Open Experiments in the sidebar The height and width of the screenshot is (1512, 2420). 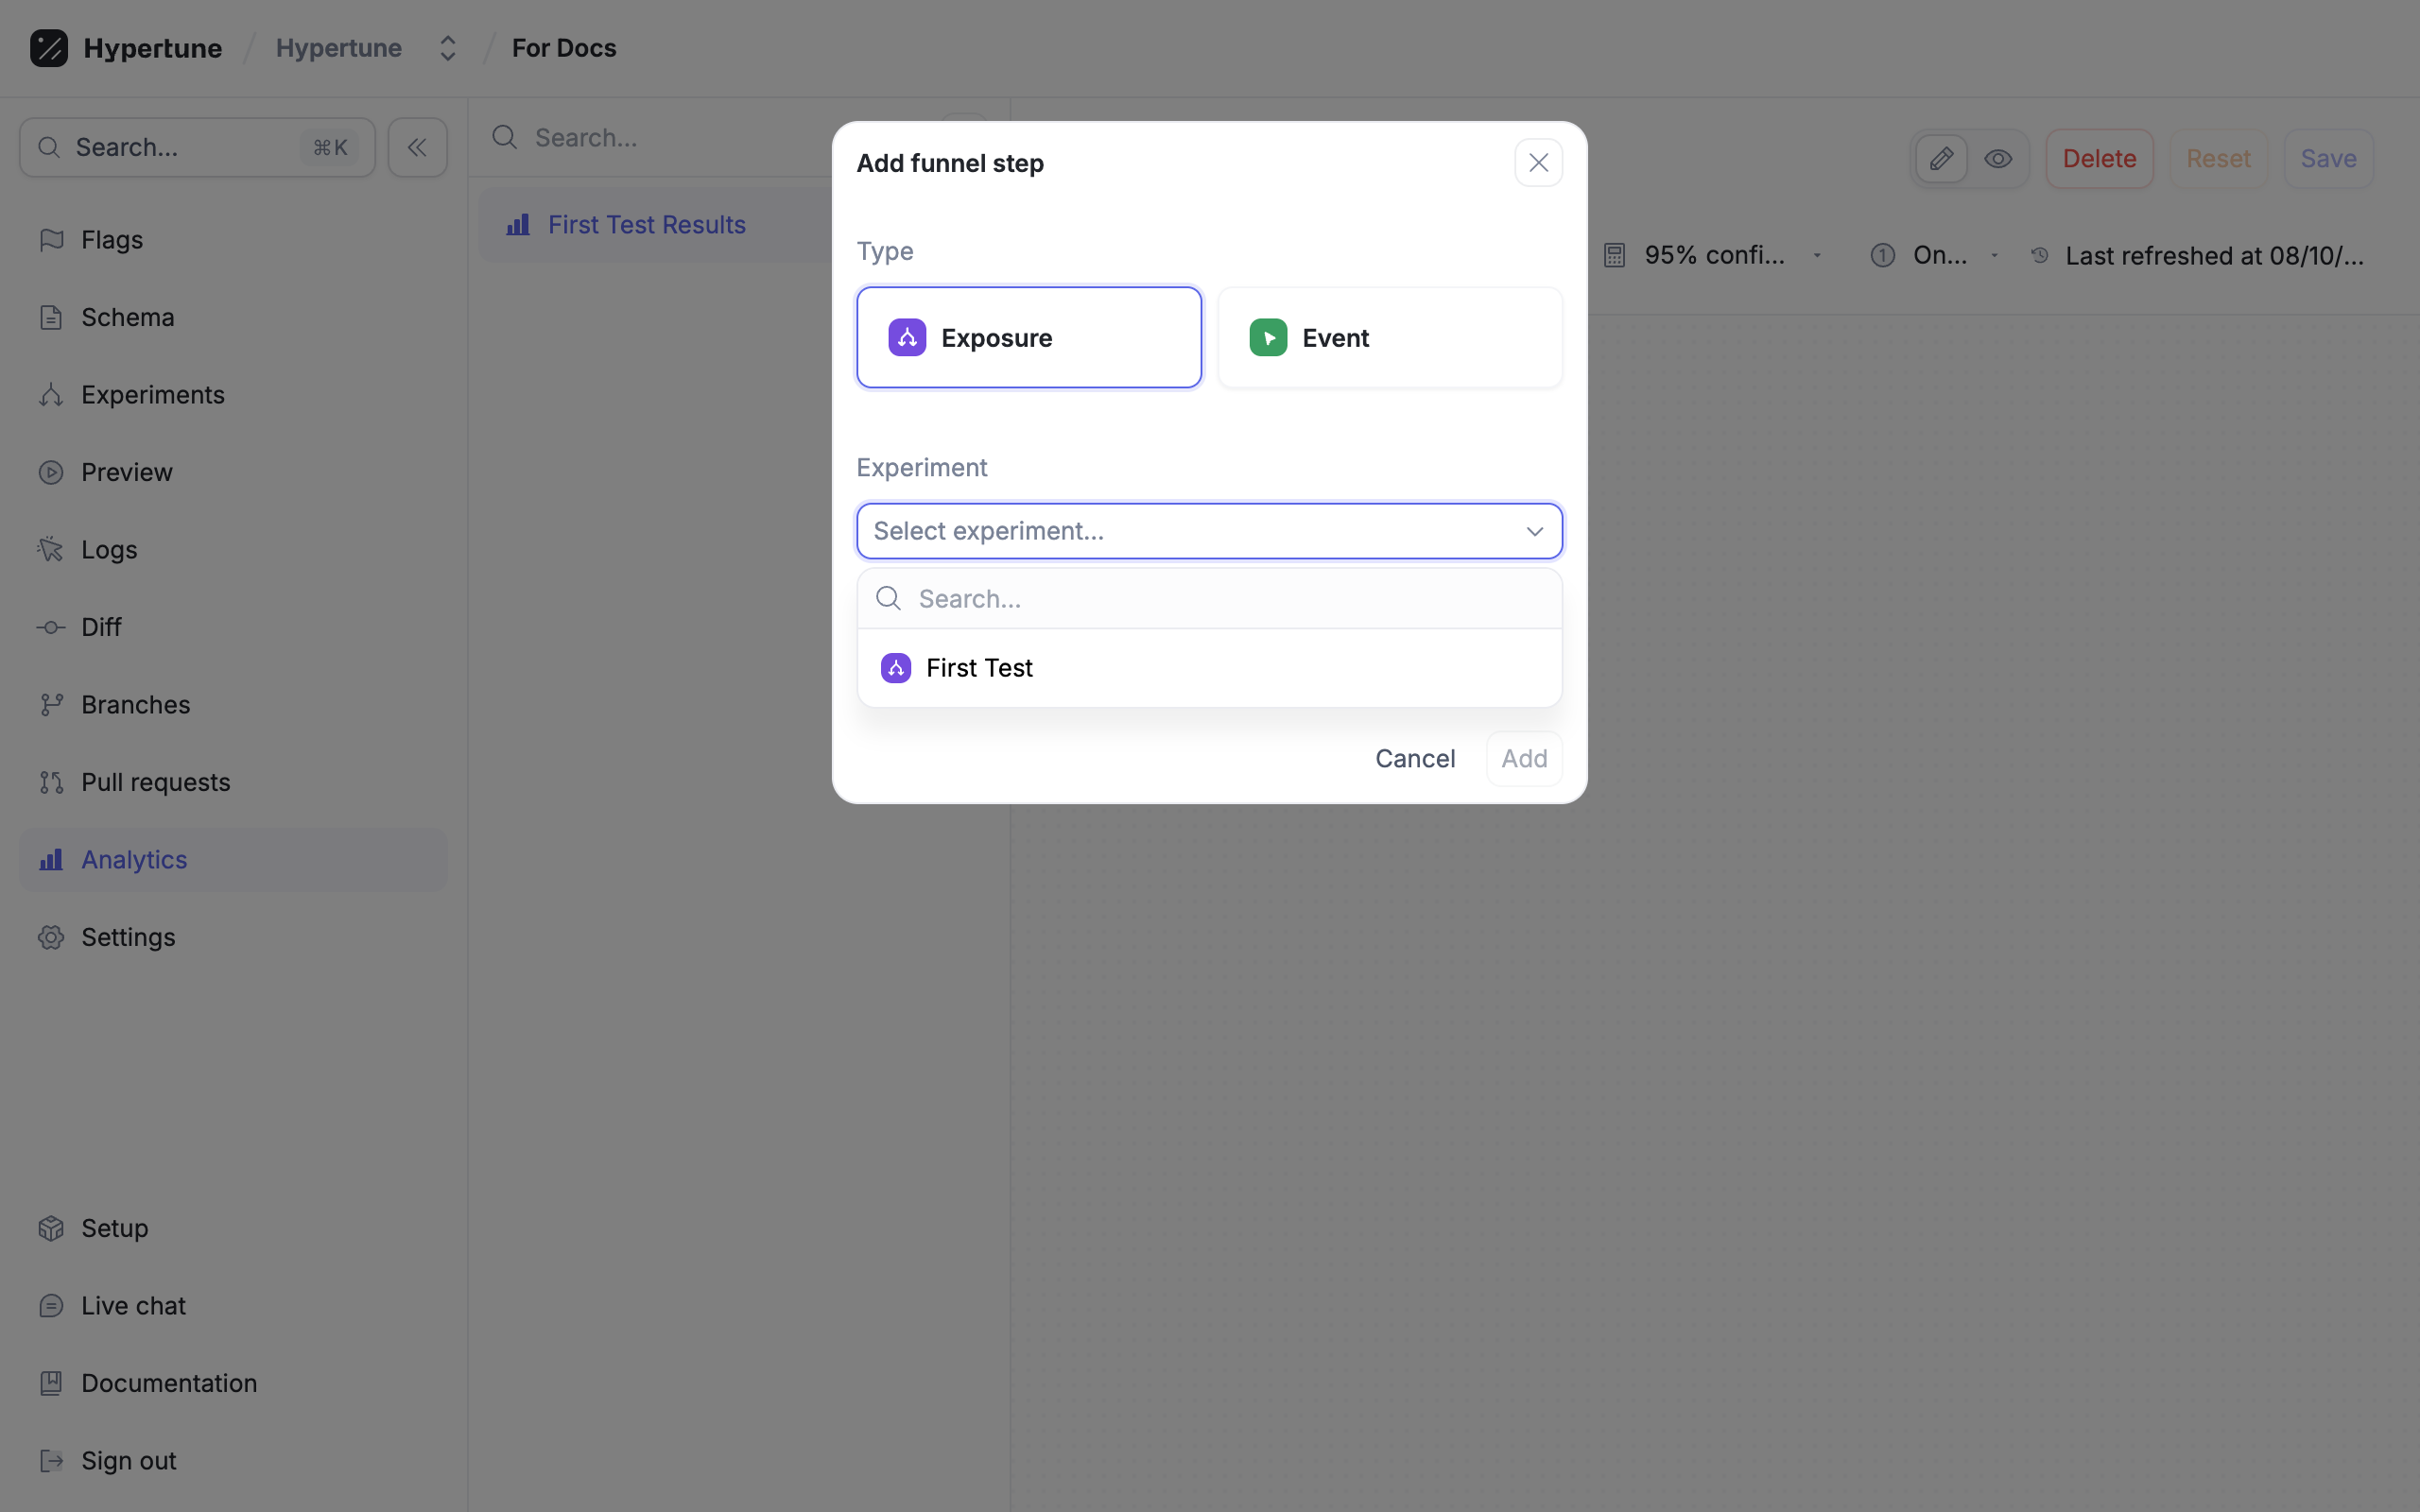tap(152, 395)
